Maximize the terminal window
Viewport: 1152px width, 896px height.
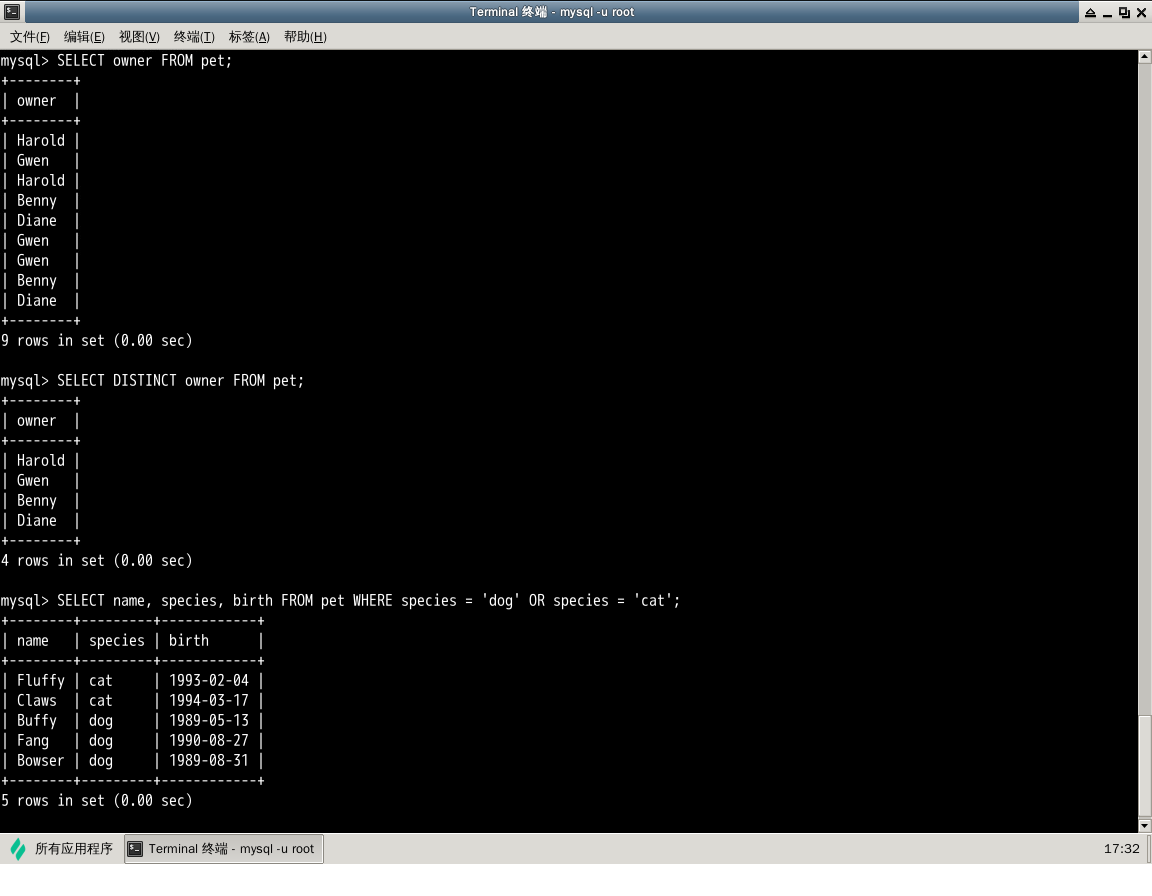1124,12
